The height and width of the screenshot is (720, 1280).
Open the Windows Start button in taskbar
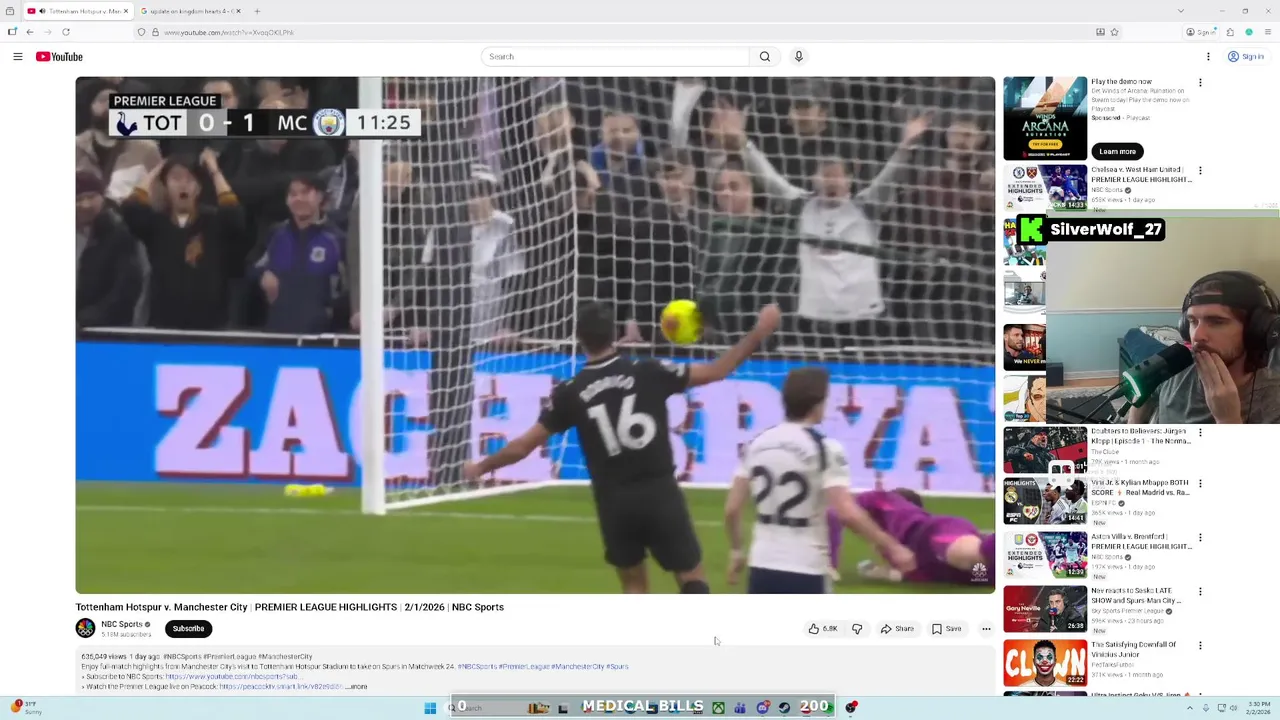[x=430, y=708]
